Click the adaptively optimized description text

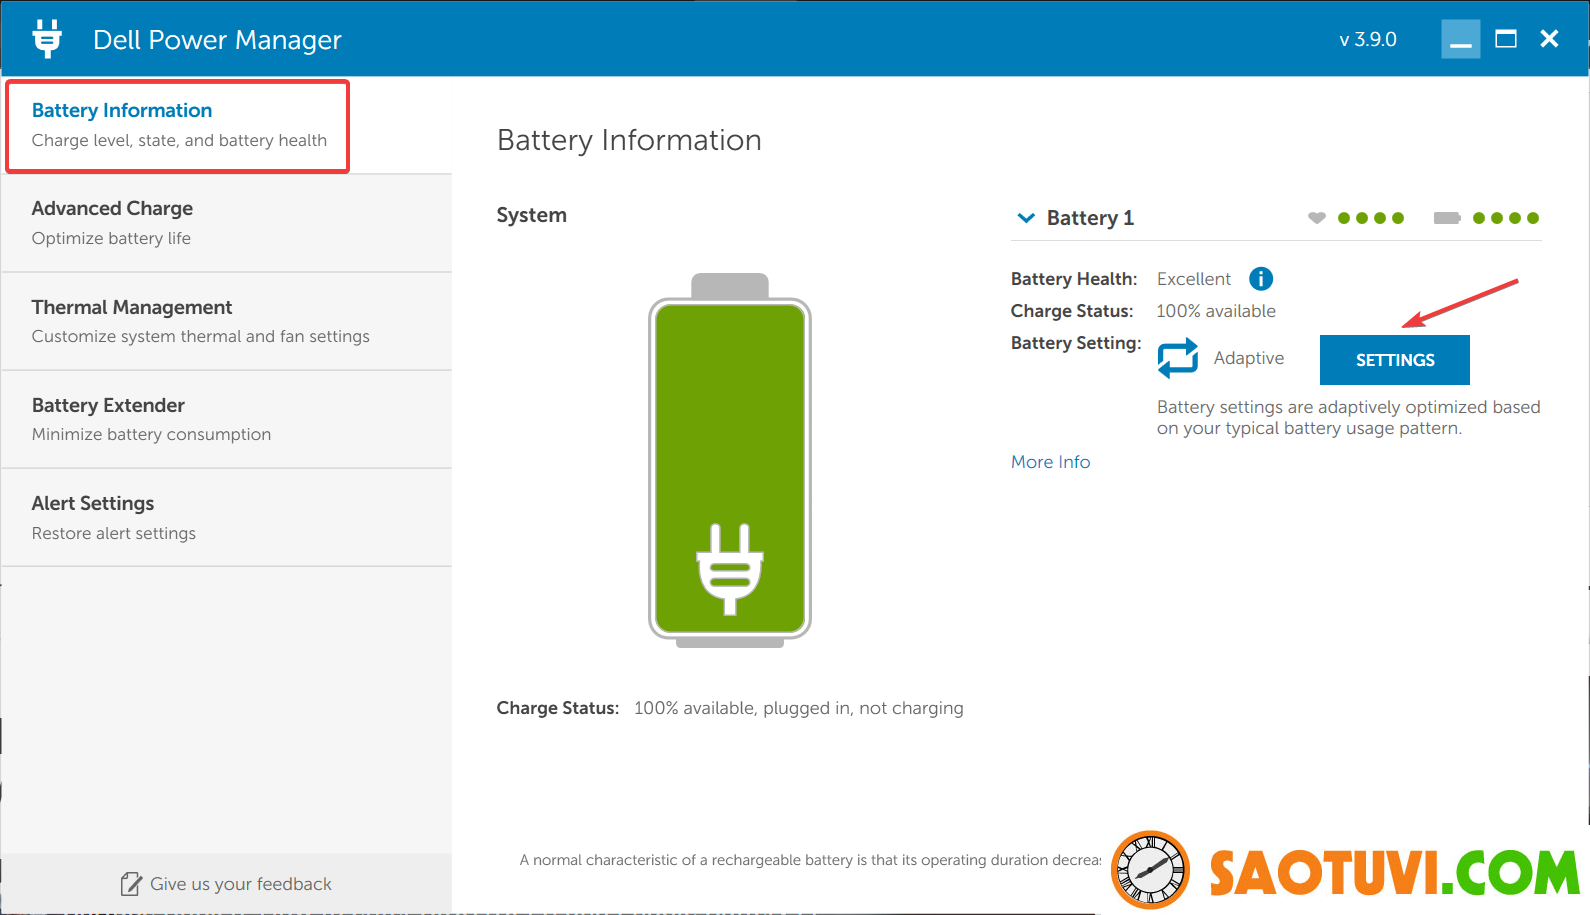click(x=1348, y=417)
